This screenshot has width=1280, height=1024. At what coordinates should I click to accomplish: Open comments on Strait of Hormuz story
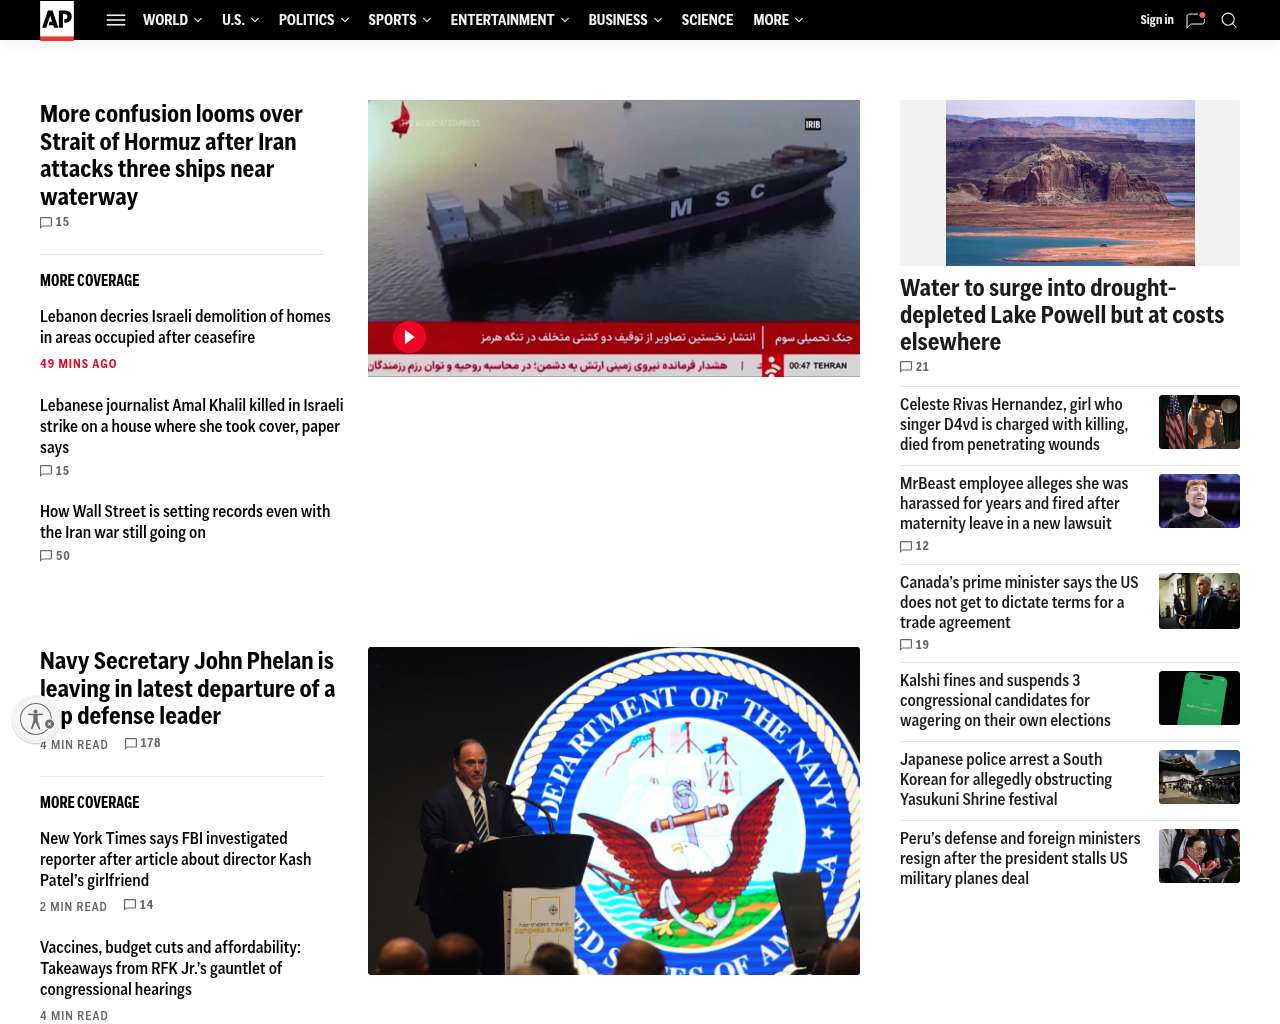[x=55, y=222]
